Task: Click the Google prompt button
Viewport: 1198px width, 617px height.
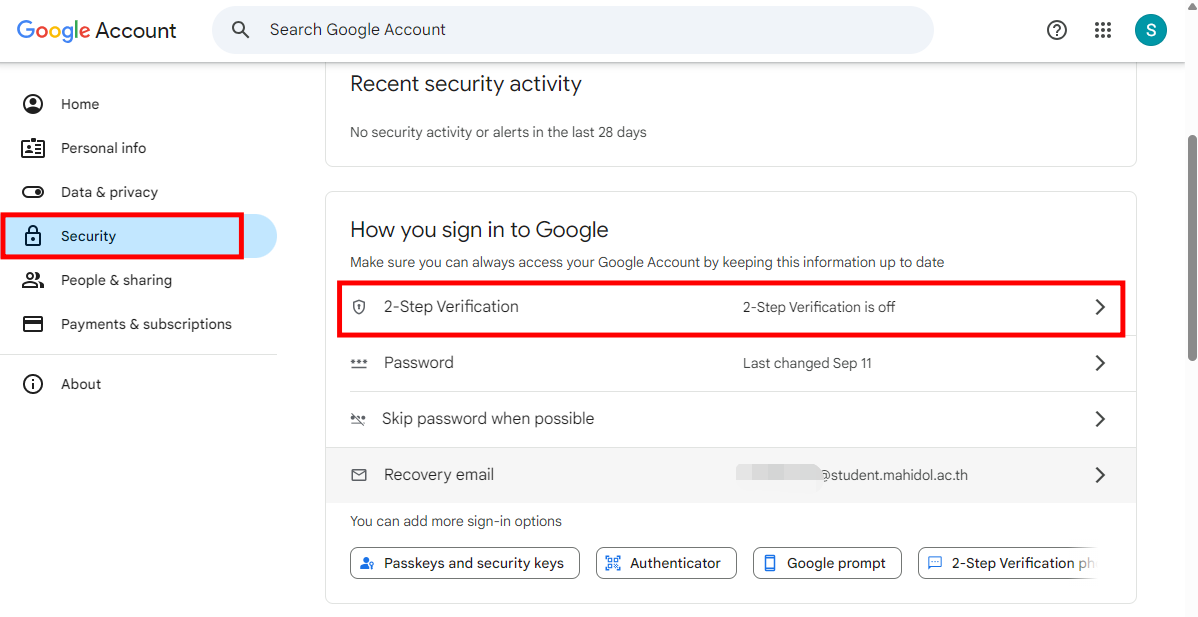Action: (x=827, y=563)
